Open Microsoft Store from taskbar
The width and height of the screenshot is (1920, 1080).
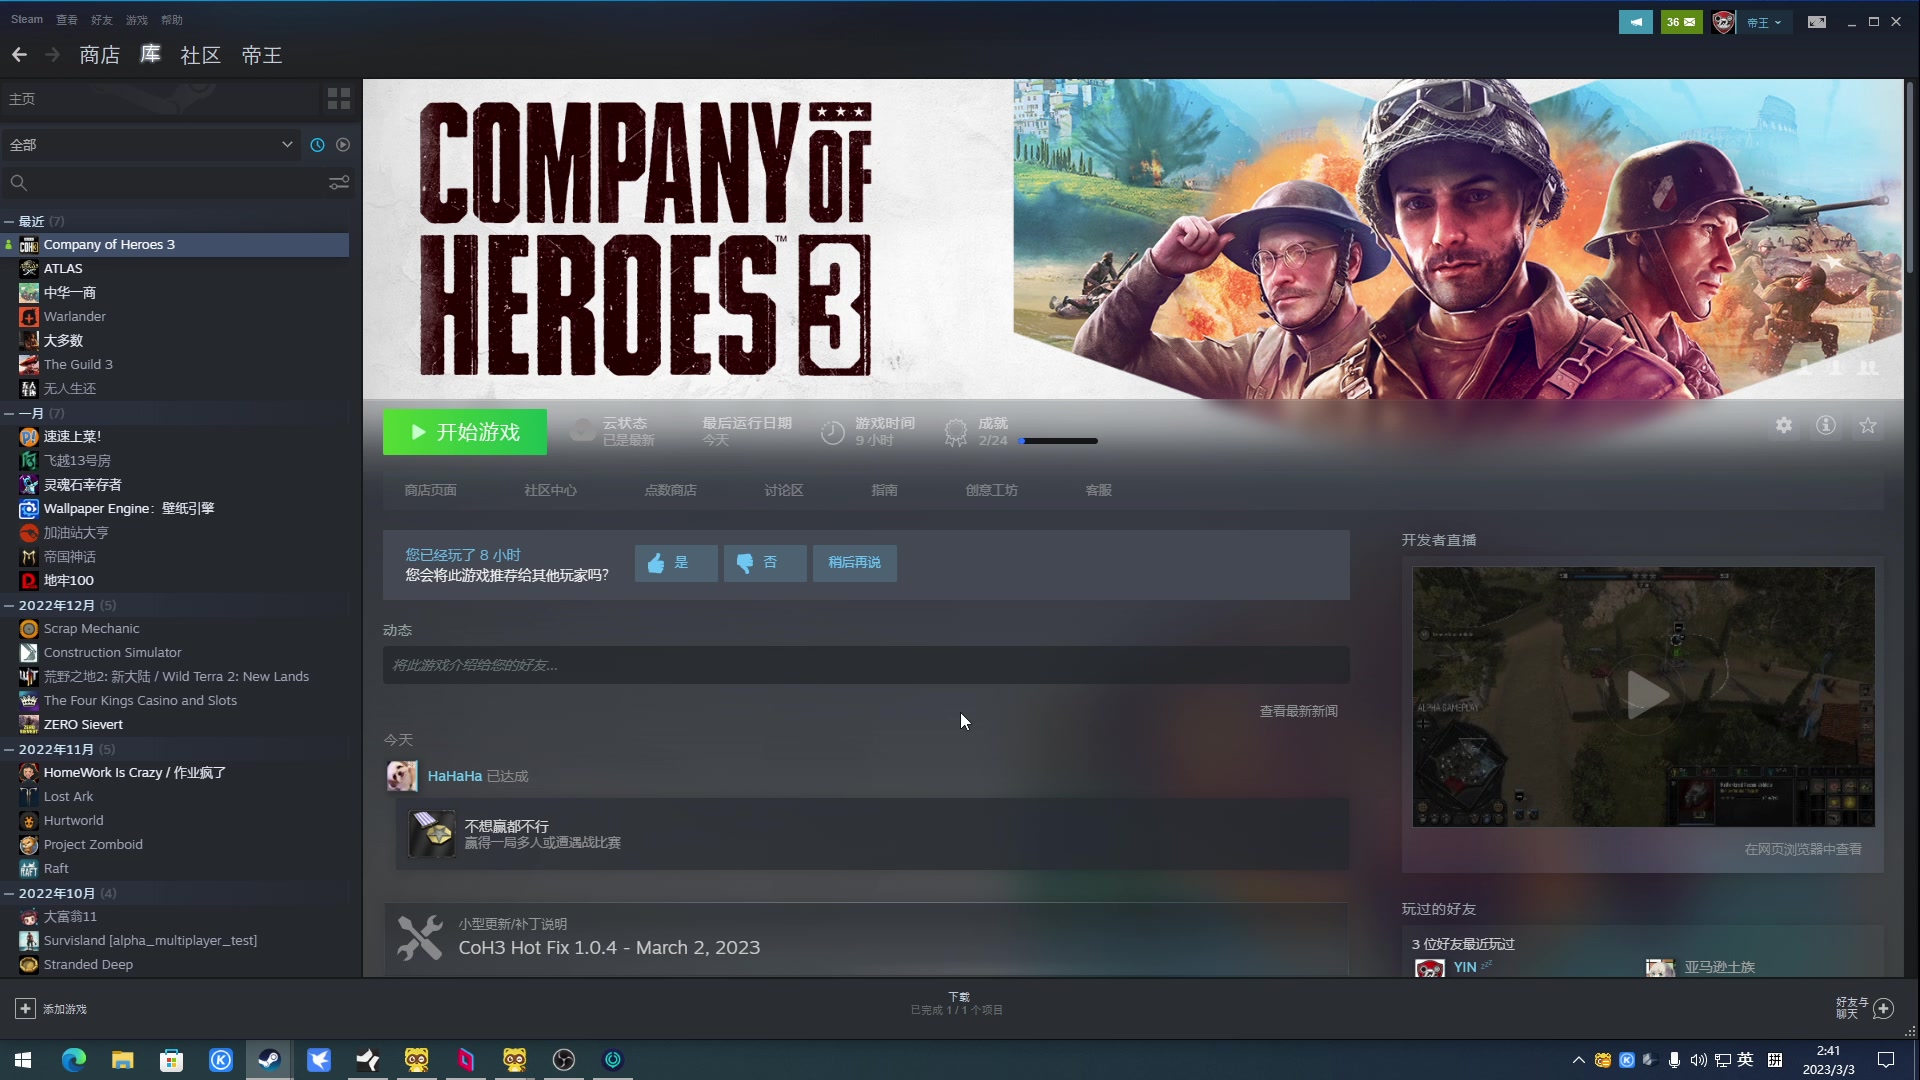coord(172,1060)
